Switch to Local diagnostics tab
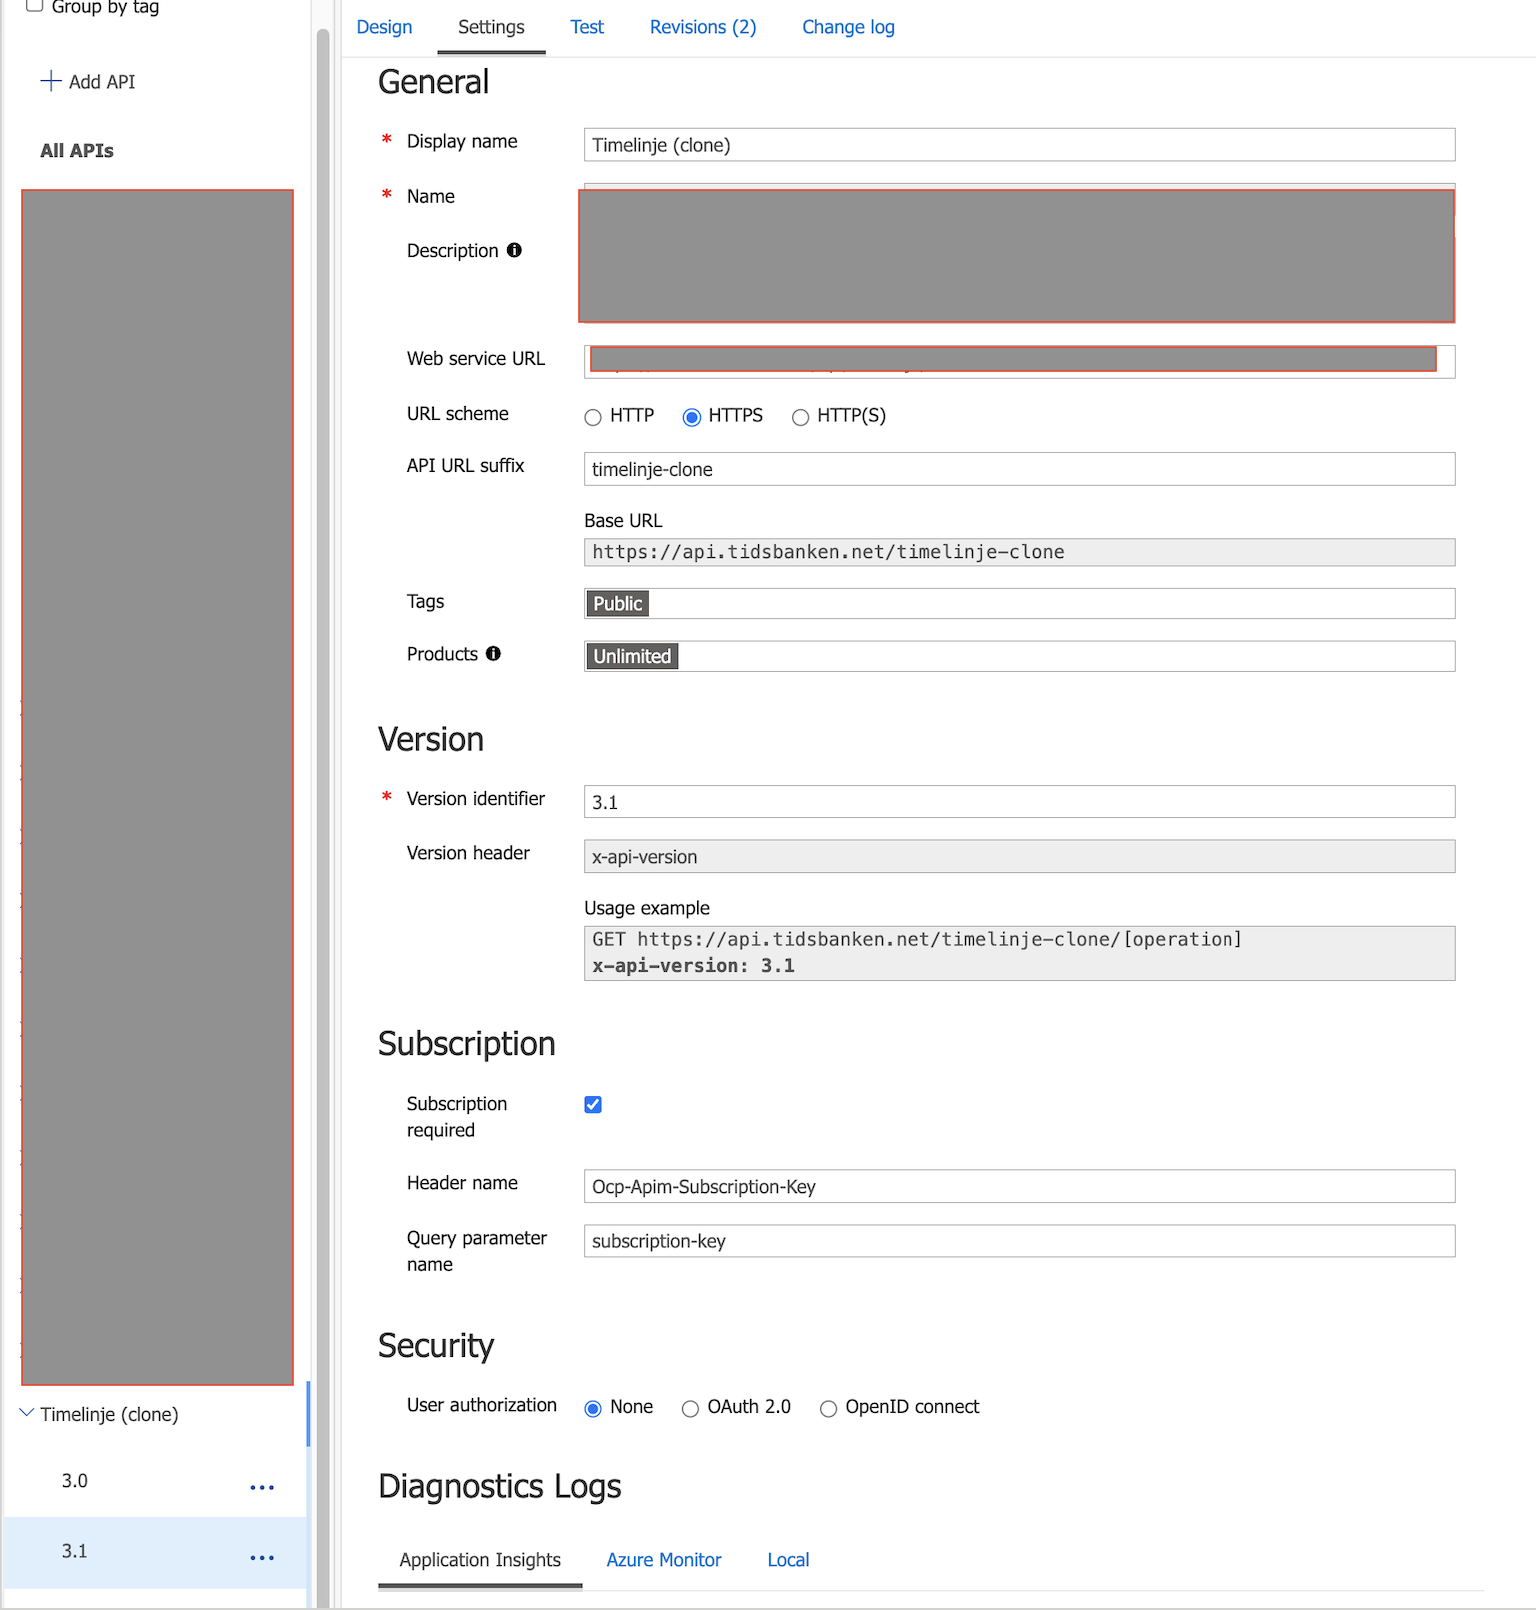Screen dimensions: 1536x1610 point(788,1560)
